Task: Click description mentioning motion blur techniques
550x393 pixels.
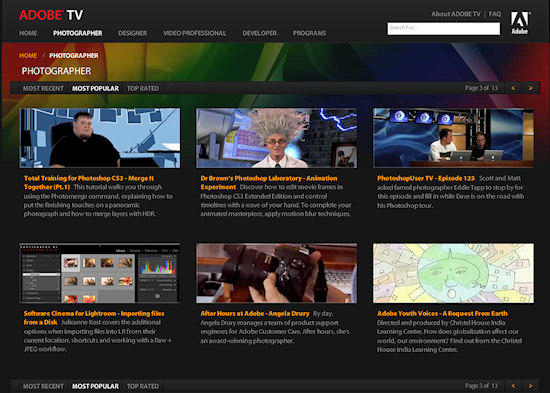Action: pyautogui.click(x=276, y=200)
